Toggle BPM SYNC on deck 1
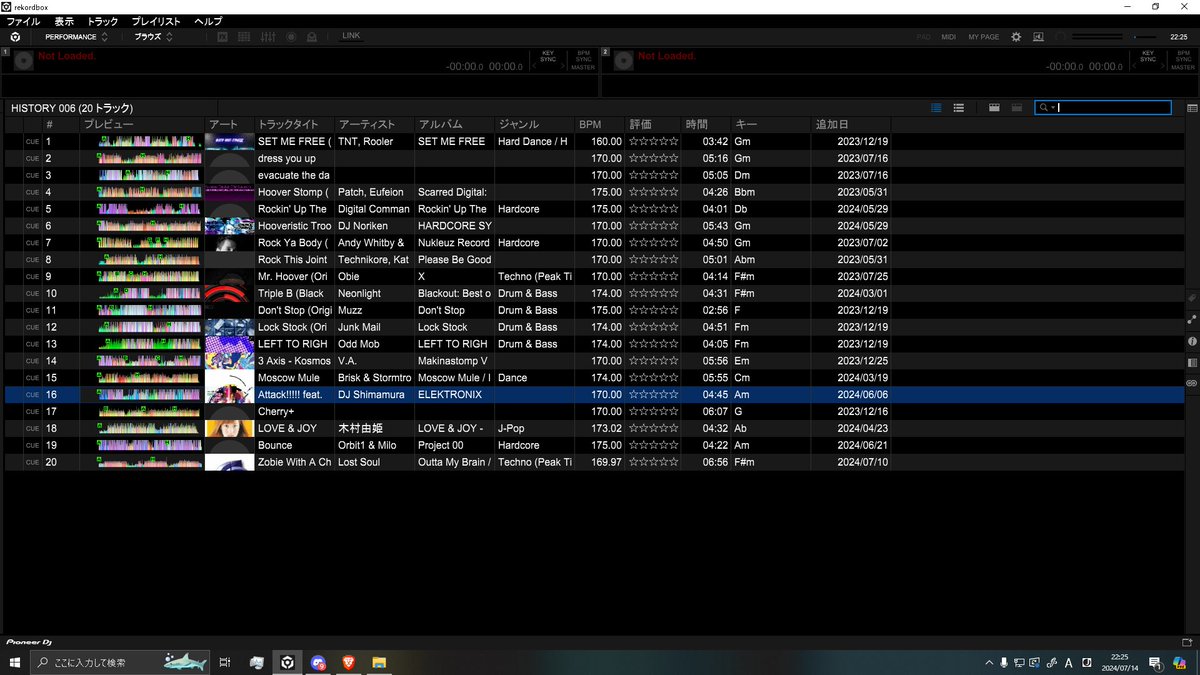Viewport: 1200px width, 675px height. click(x=583, y=56)
